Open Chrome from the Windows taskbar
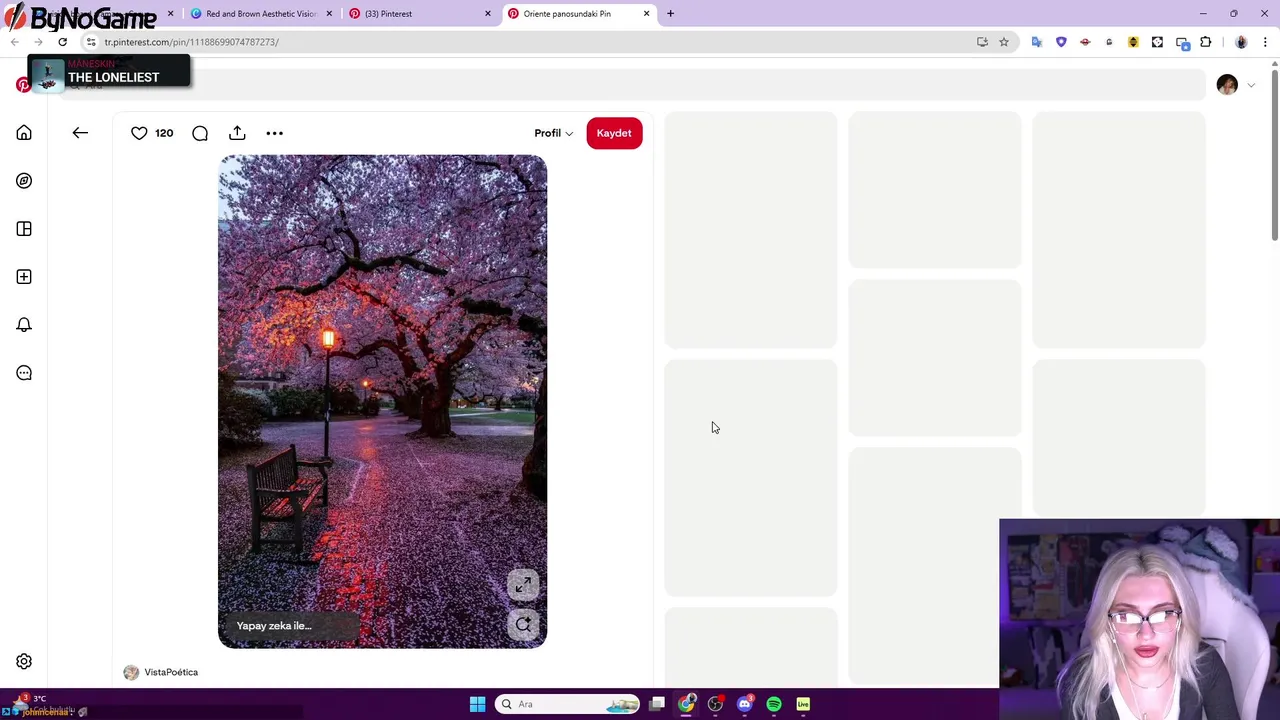The width and height of the screenshot is (1280, 720). [x=686, y=704]
